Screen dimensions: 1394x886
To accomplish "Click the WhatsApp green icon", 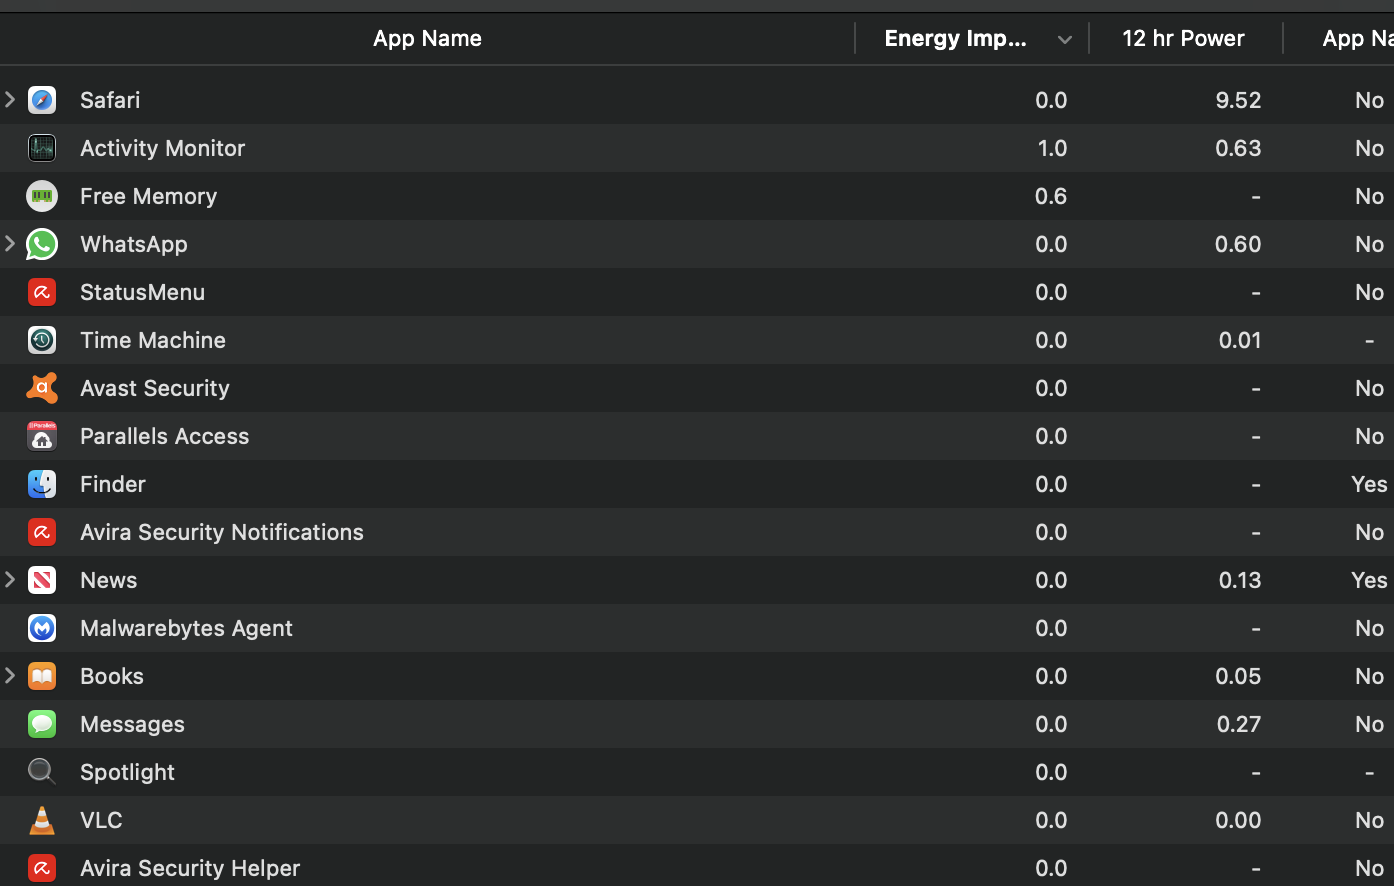I will click(42, 244).
